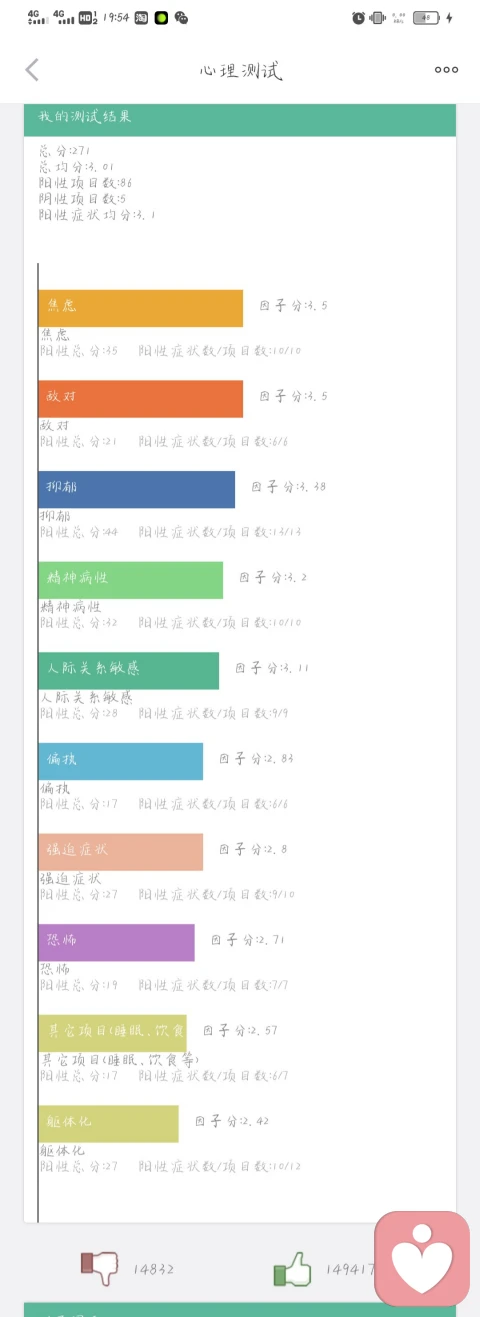Image resolution: width=480 pixels, height=1317 pixels.
Task: Select the sky blue 偏执 bar
Action: [x=121, y=761]
